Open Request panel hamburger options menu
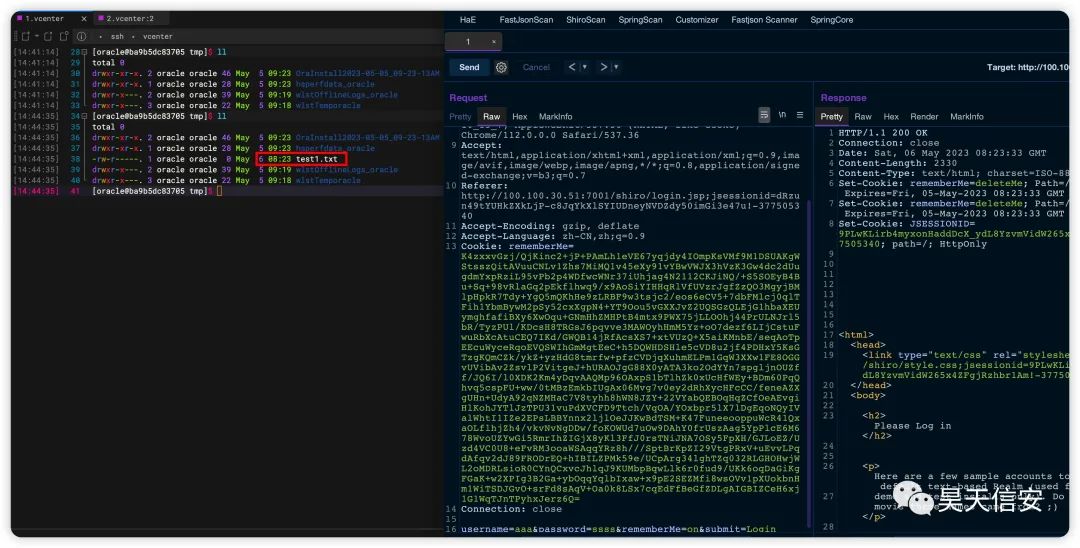Viewport: 1080px width, 548px height. coord(800,115)
